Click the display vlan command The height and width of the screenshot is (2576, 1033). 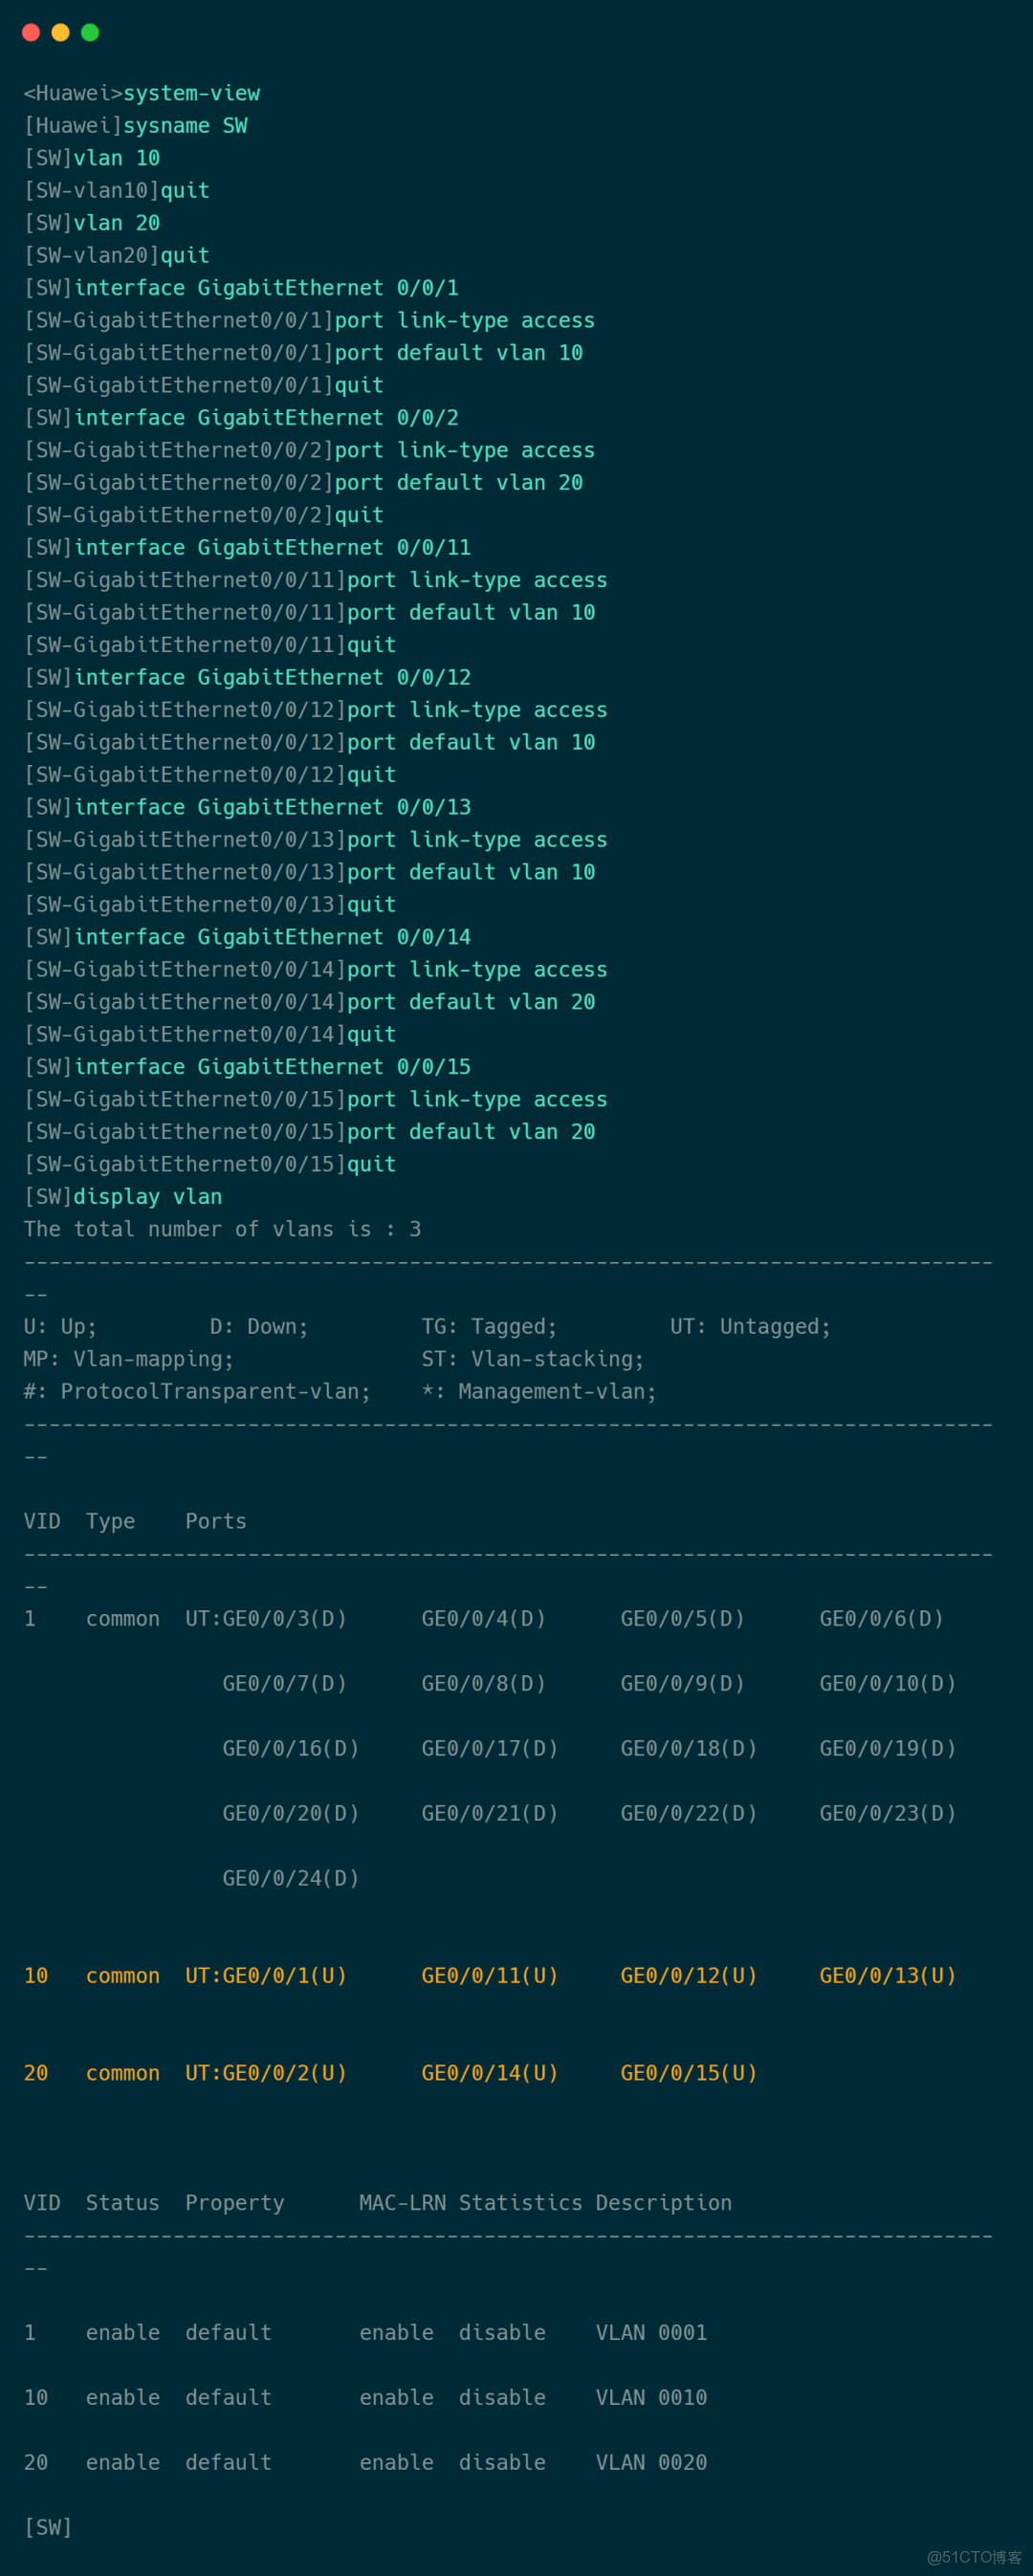[148, 1197]
